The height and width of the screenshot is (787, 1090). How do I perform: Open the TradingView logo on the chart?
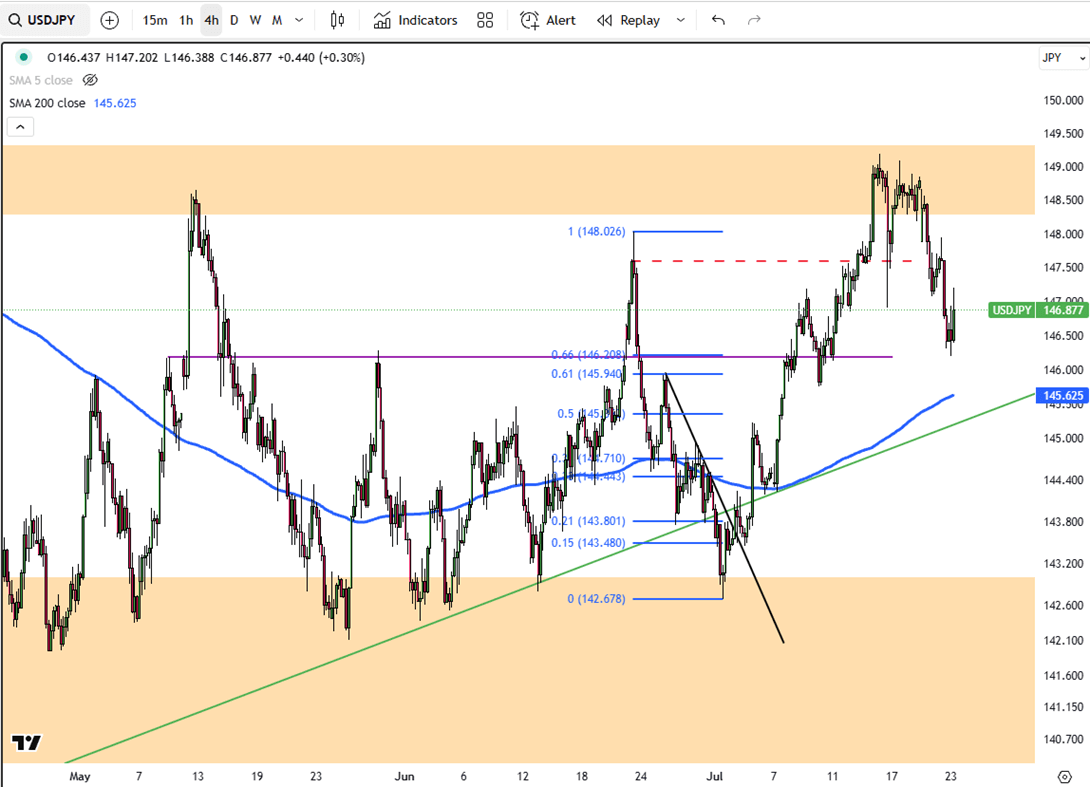coord(27,742)
